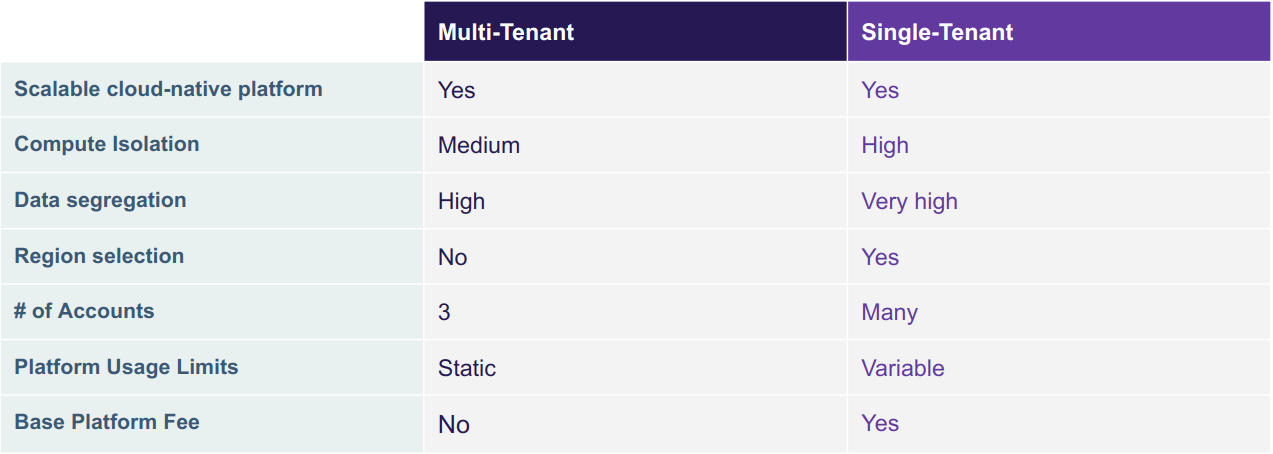Click Multi-Tenant No for Region selection
Viewport: 1273px width, 454px height.
453,257
